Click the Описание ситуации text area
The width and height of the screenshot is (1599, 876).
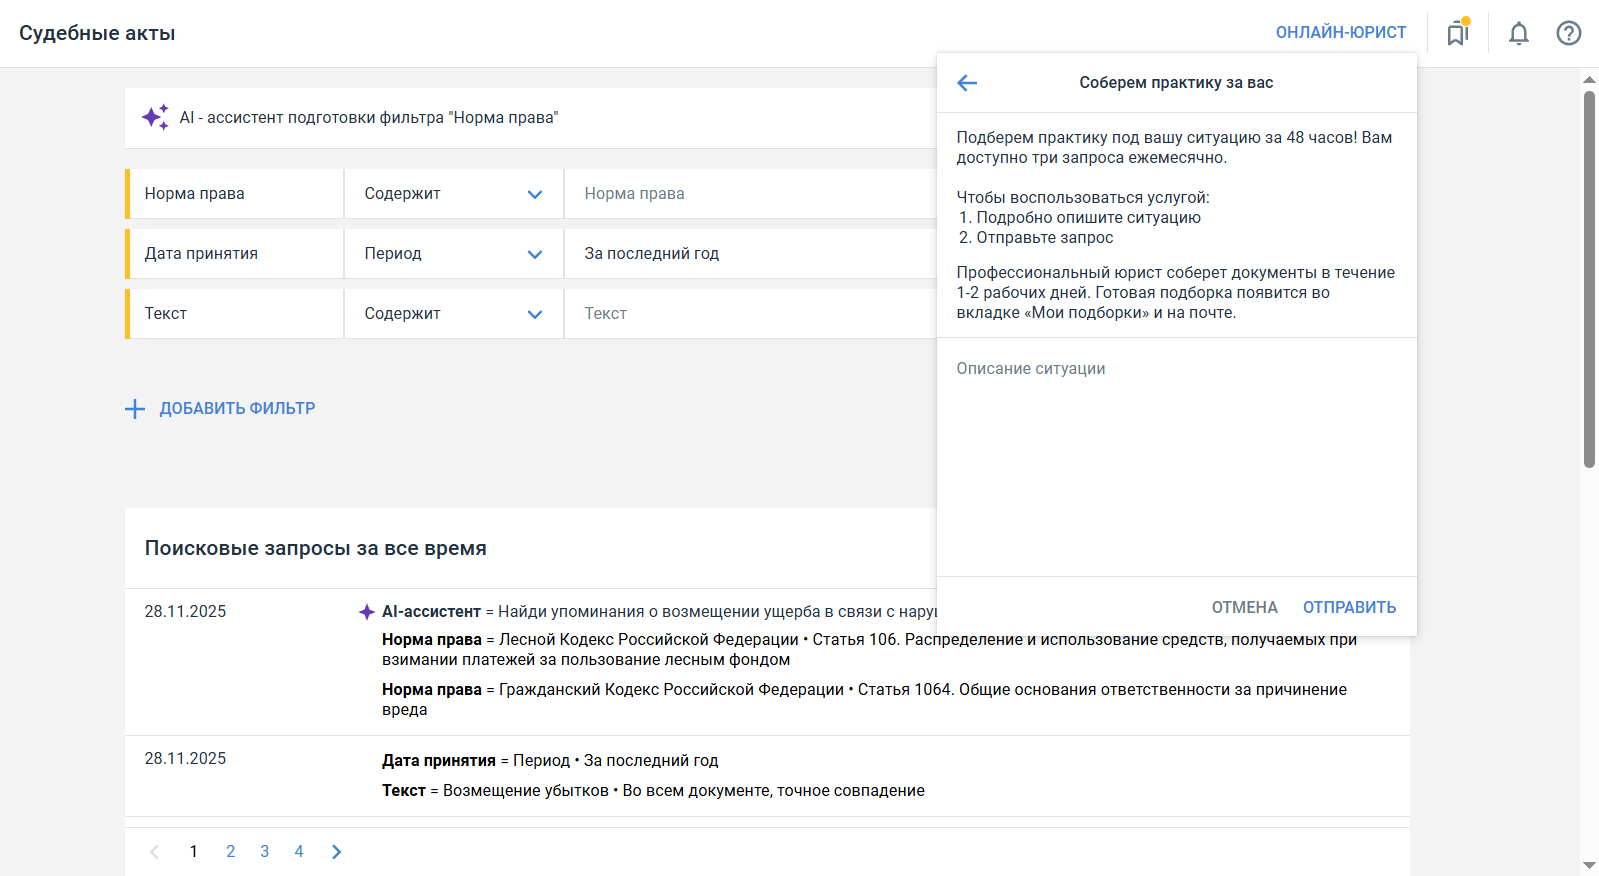pyautogui.click(x=1176, y=450)
